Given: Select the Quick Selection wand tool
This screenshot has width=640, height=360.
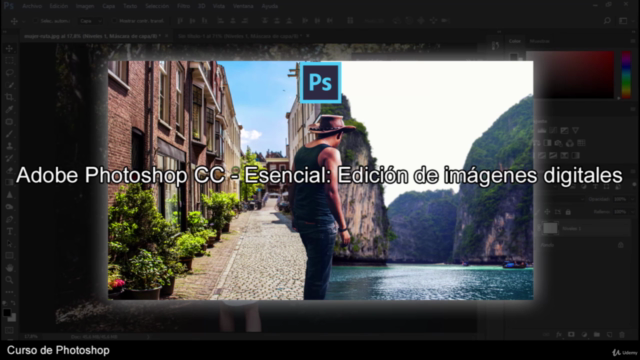Looking at the screenshot, I should (9, 85).
